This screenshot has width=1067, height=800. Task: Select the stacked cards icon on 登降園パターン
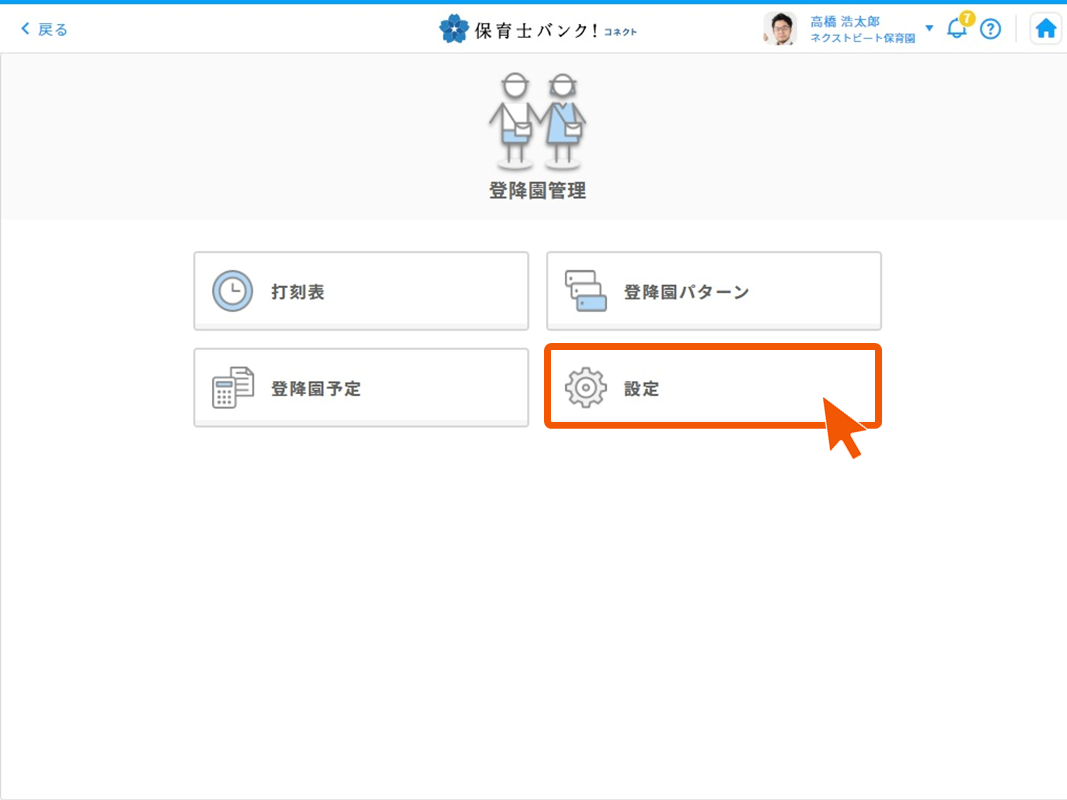pyautogui.click(x=585, y=290)
